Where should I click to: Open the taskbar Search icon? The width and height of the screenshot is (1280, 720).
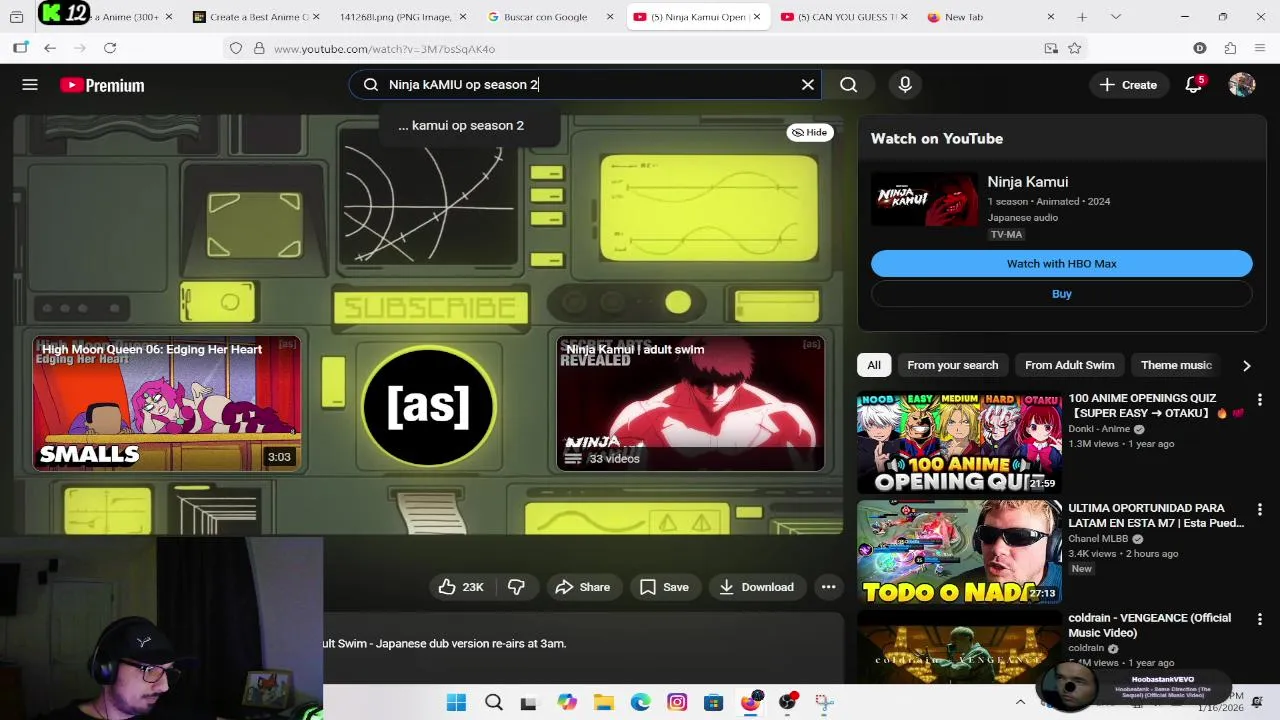[x=493, y=702]
